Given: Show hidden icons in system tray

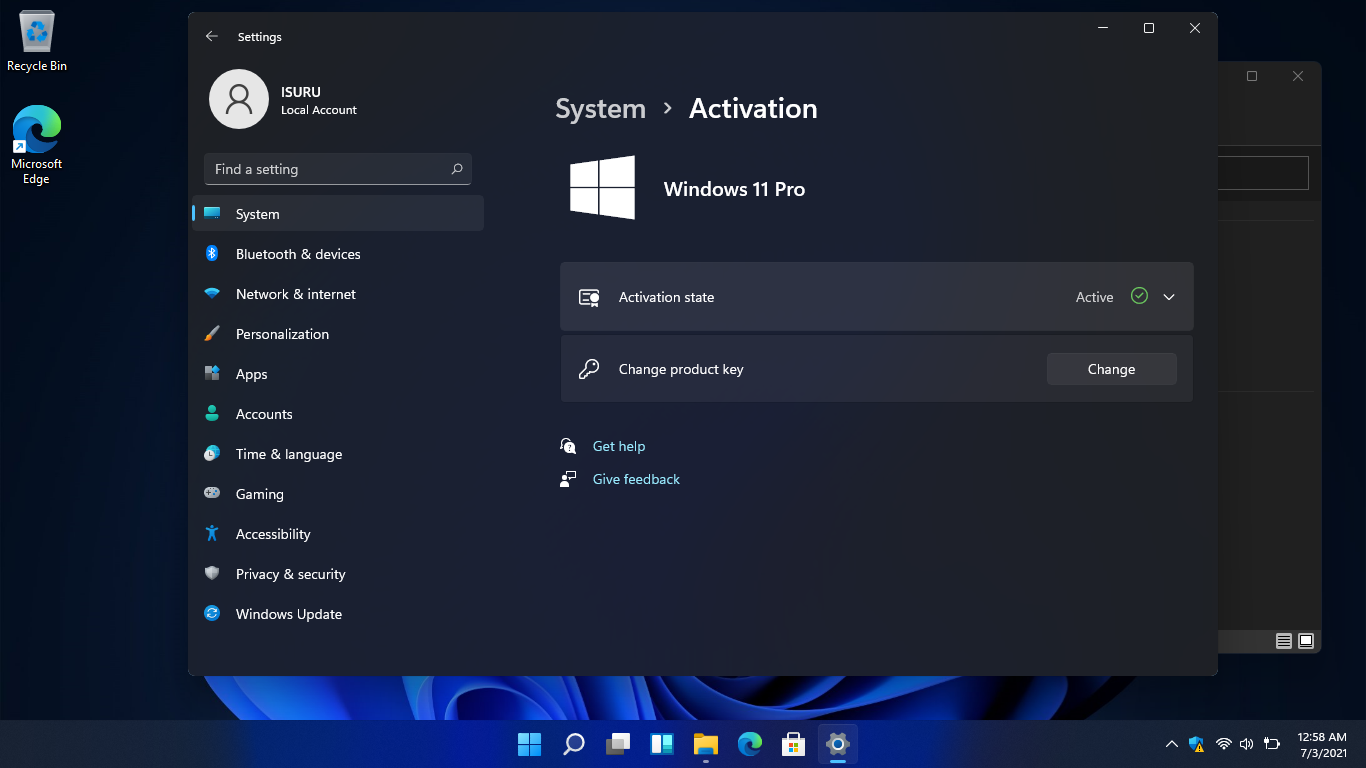Looking at the screenshot, I should click(x=1172, y=744).
